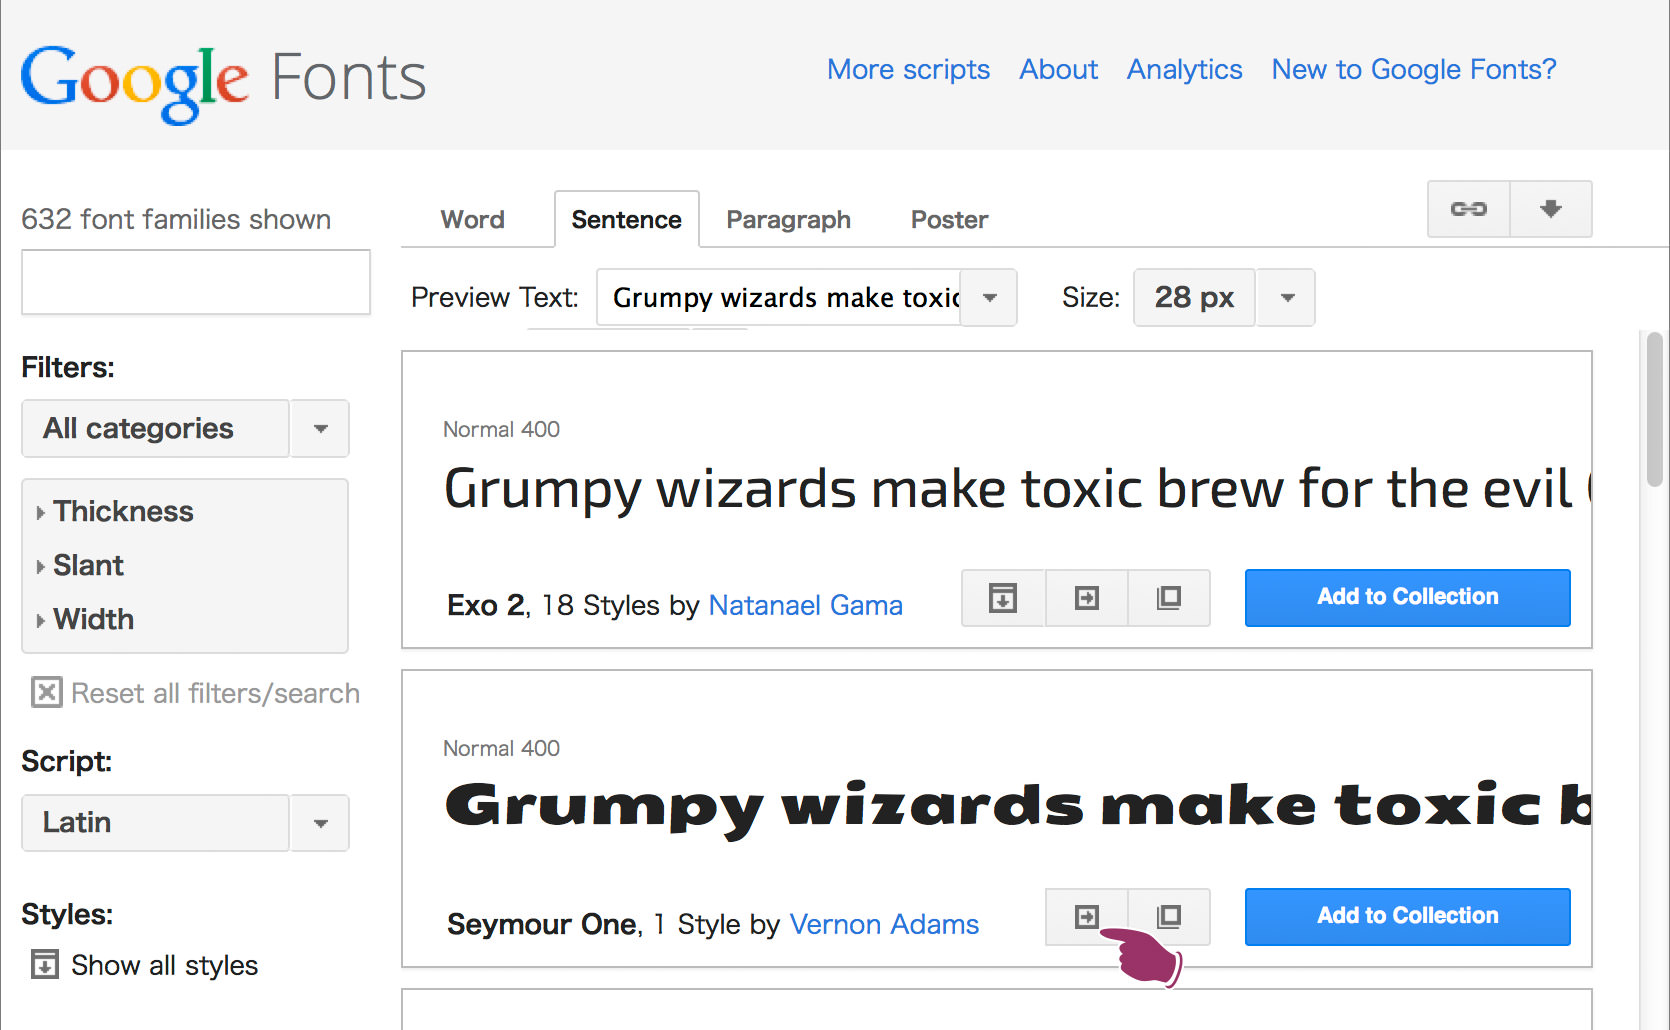Open the Preview Text dropdown arrow
Viewport: 1670px width, 1030px height.
[x=989, y=298]
